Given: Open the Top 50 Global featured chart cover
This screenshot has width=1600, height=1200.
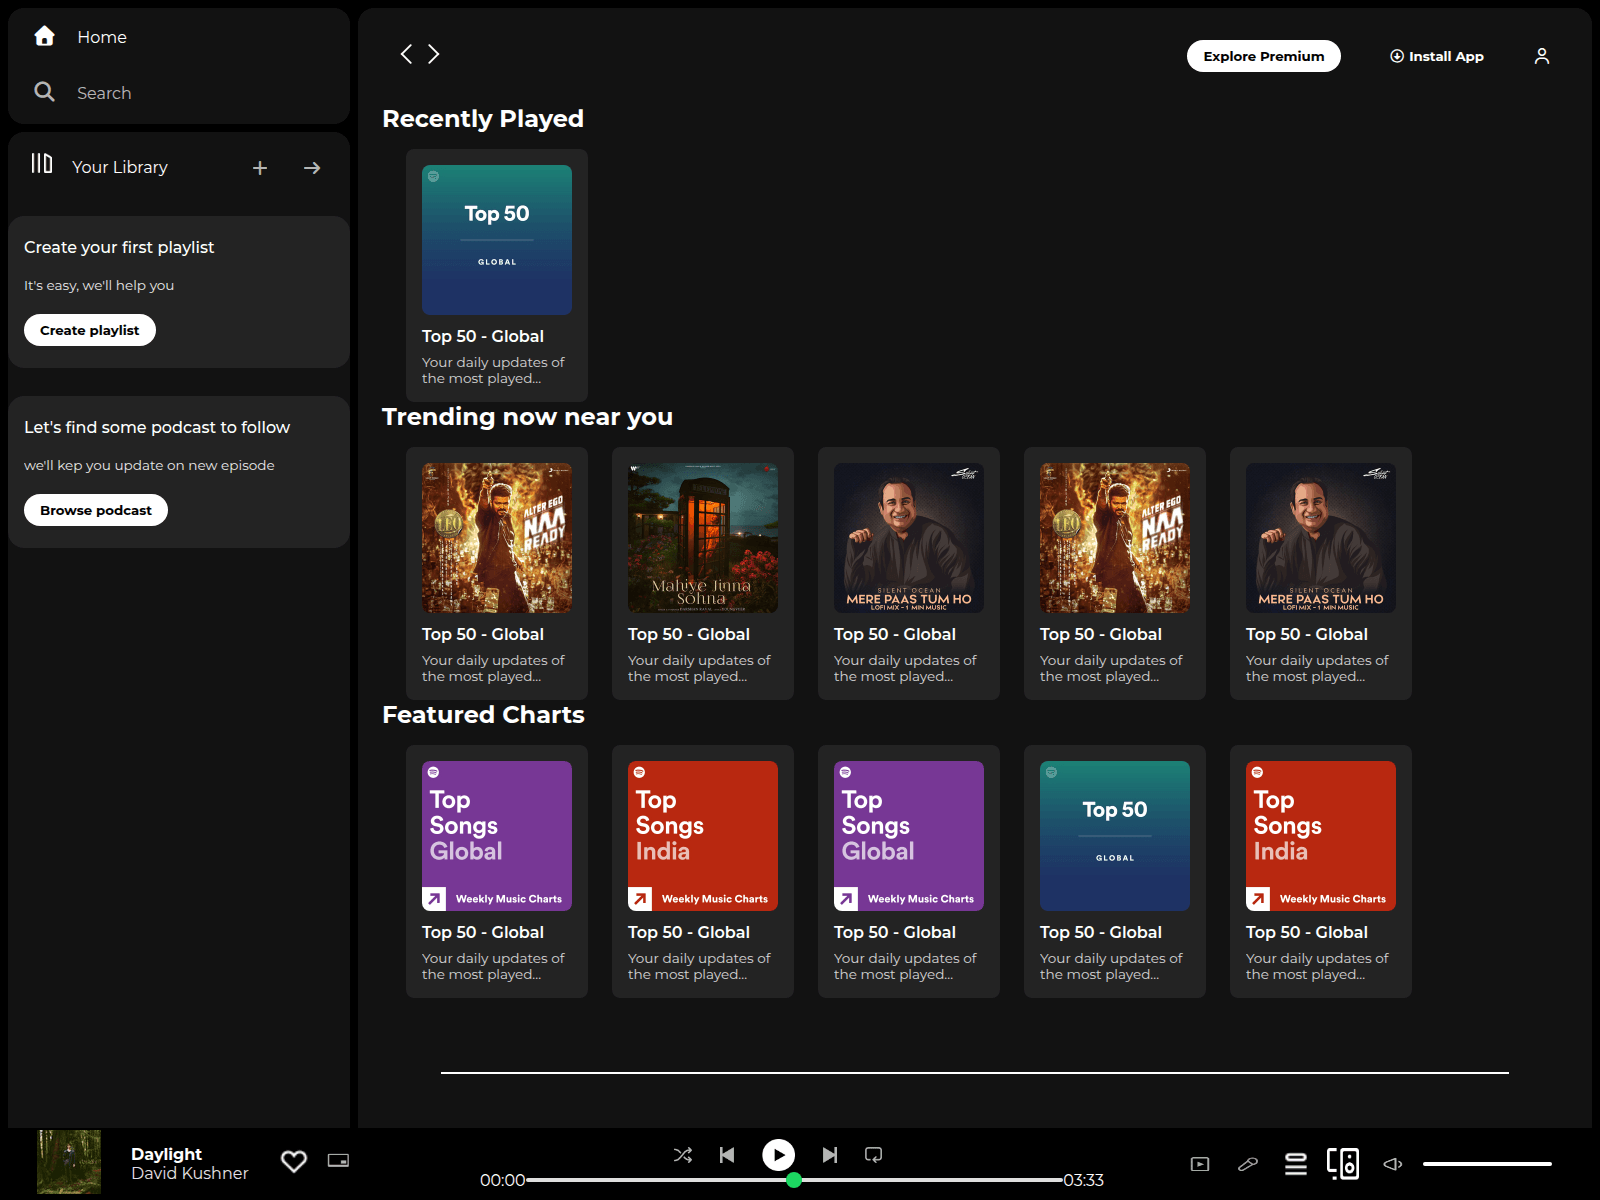Looking at the screenshot, I should tap(1115, 836).
